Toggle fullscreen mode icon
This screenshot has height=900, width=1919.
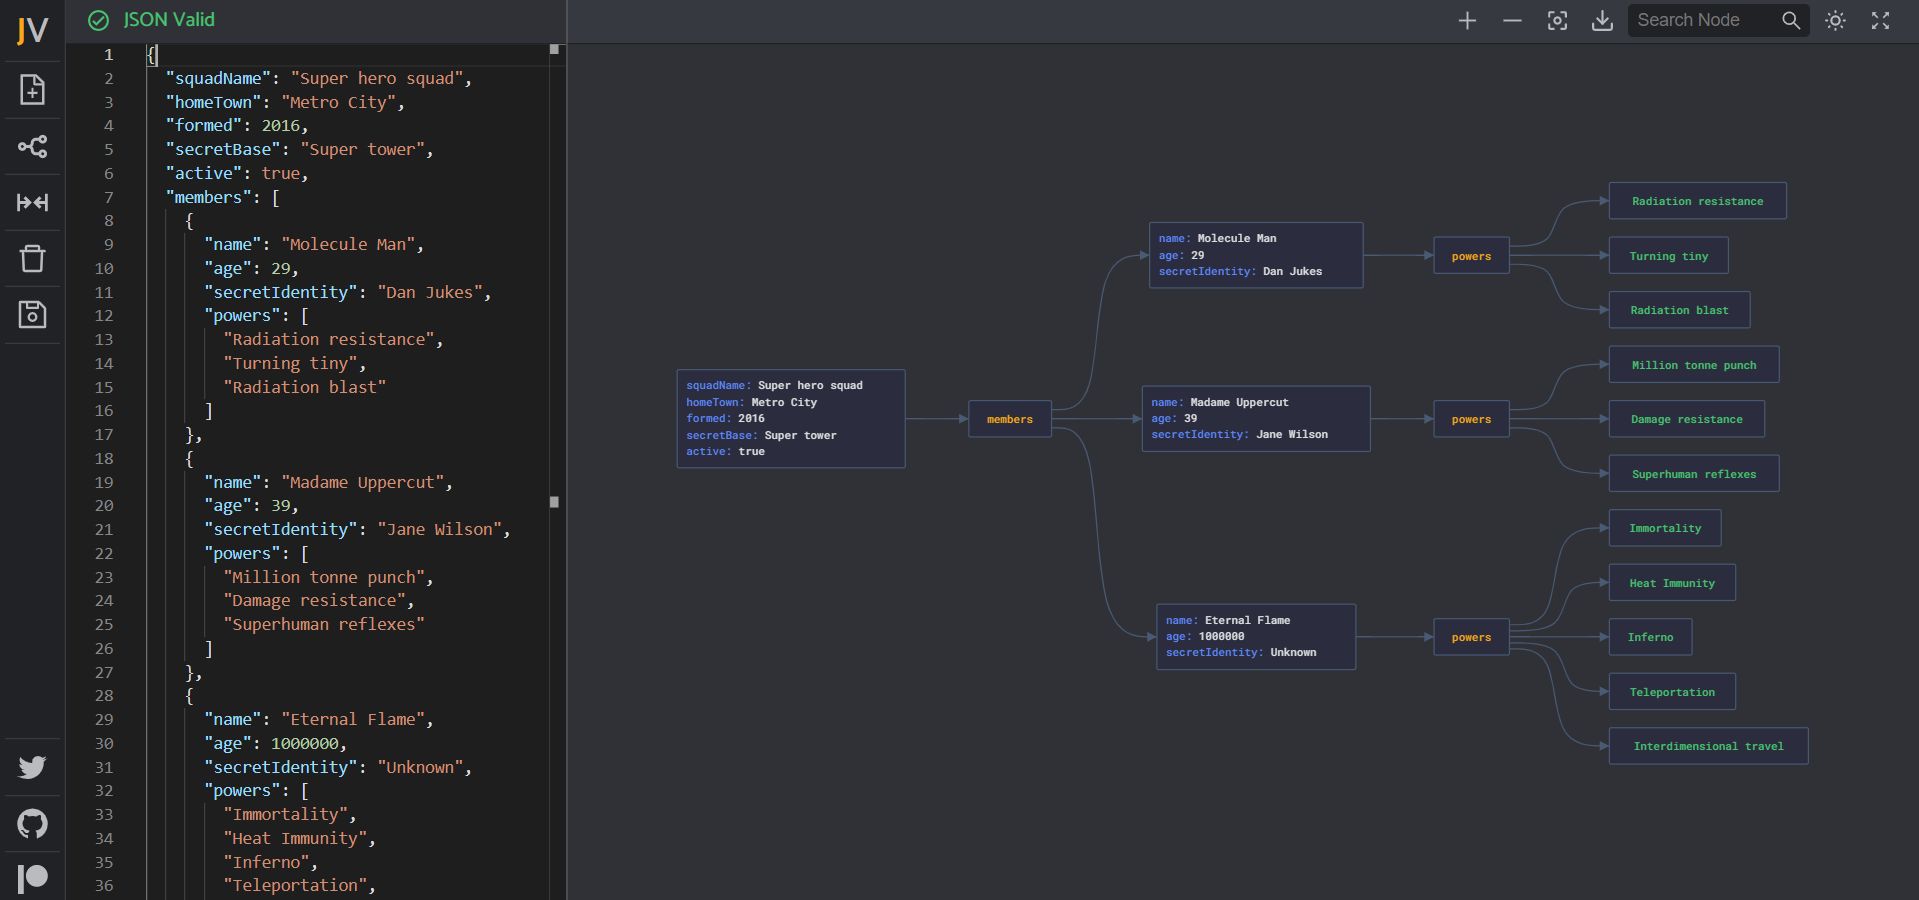[x=1880, y=20]
